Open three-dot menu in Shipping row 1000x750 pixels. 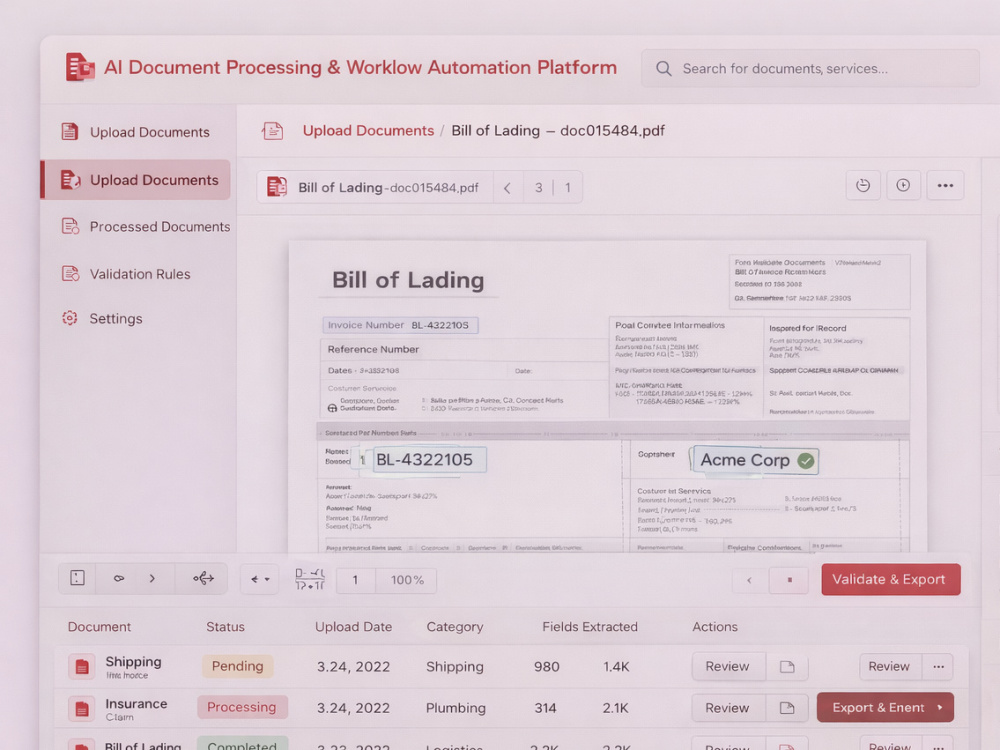(938, 666)
